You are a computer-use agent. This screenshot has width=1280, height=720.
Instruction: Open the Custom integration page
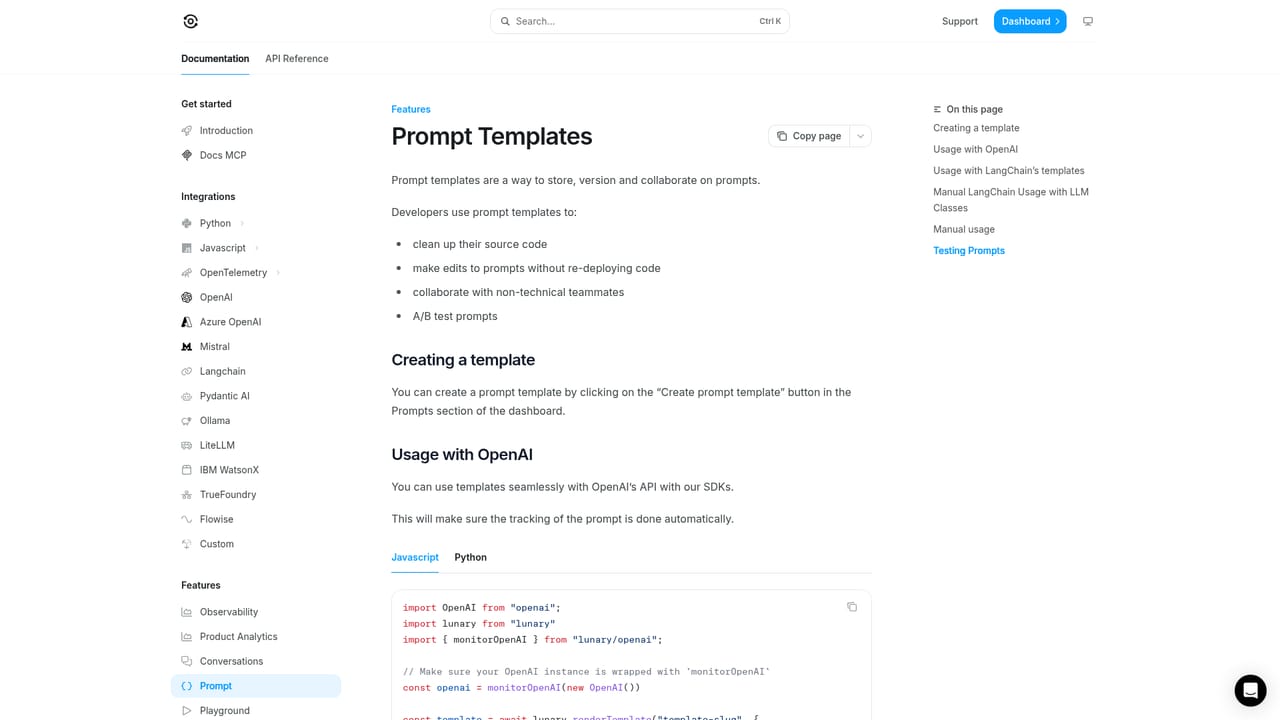256,544
